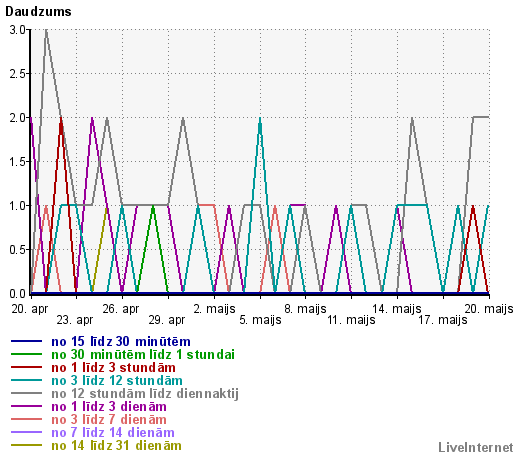Image resolution: width=520 pixels, height=457 pixels.
Task: Click the 'Daudzums' axis title
Action: click(38, 12)
